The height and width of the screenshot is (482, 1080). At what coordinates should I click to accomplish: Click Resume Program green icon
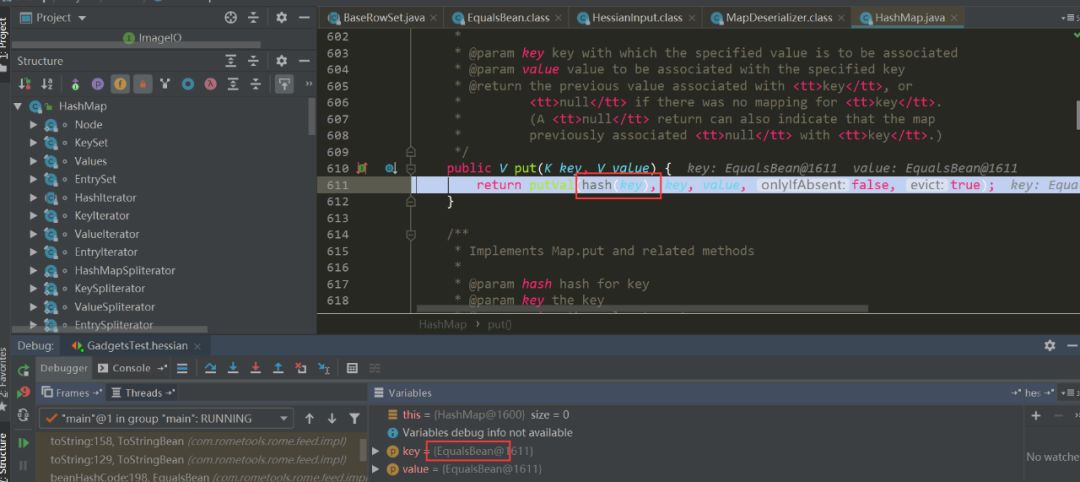pos(23,443)
